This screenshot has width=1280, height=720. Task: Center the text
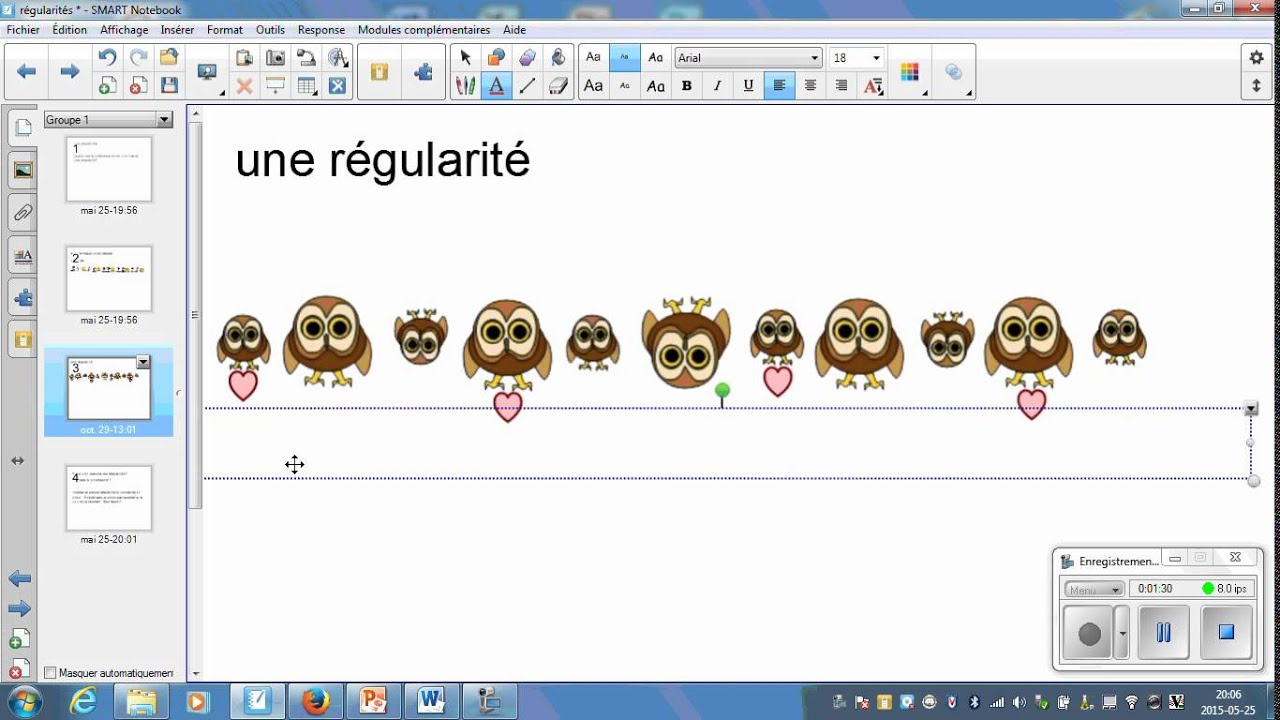click(x=810, y=86)
